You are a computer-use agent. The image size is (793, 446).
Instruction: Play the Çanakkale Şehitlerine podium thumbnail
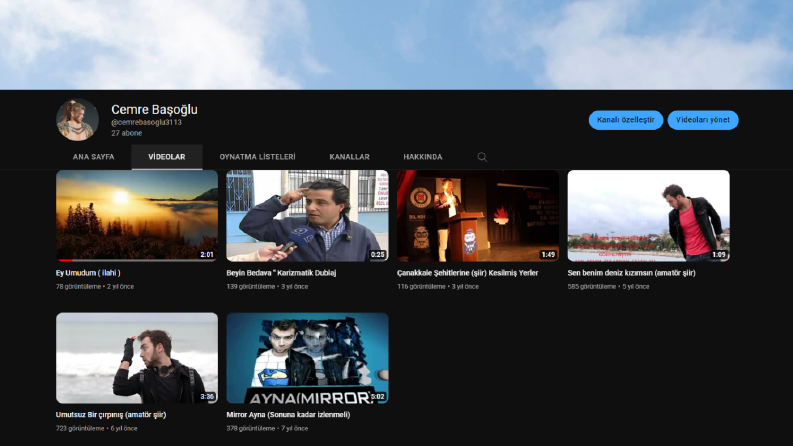(478, 216)
